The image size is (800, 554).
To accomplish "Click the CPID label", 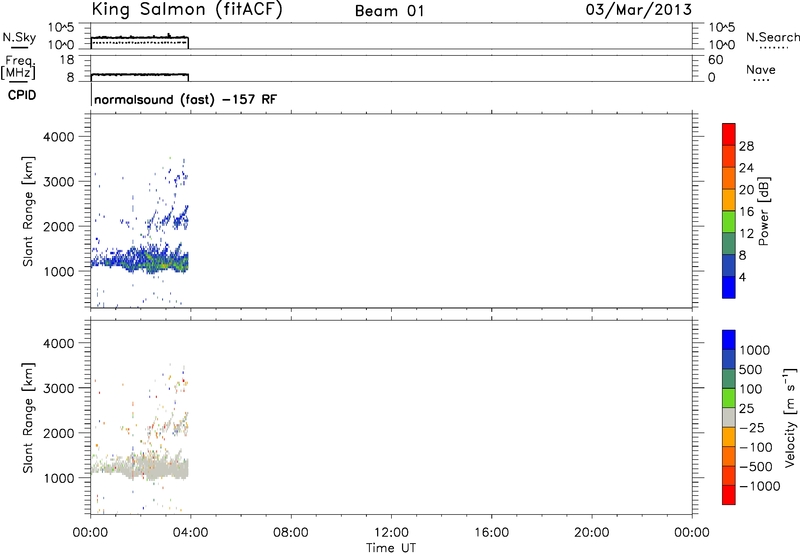I will point(22,95).
